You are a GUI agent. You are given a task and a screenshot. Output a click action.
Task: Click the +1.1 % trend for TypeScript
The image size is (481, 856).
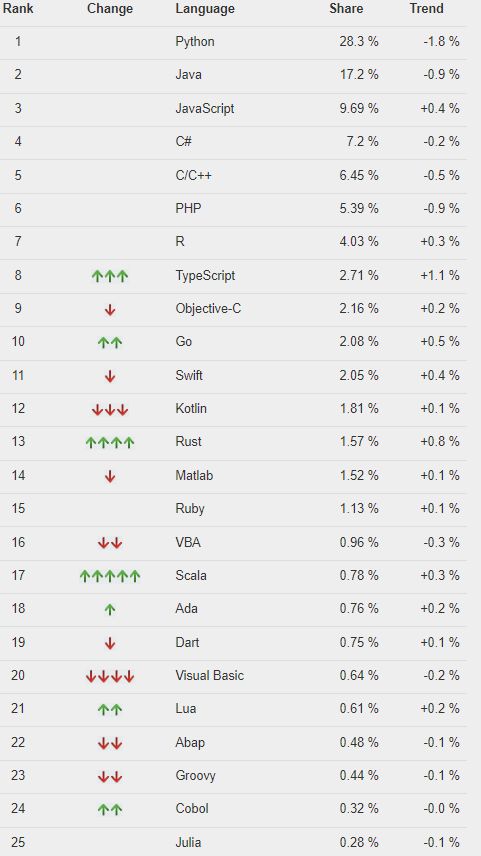coord(440,276)
